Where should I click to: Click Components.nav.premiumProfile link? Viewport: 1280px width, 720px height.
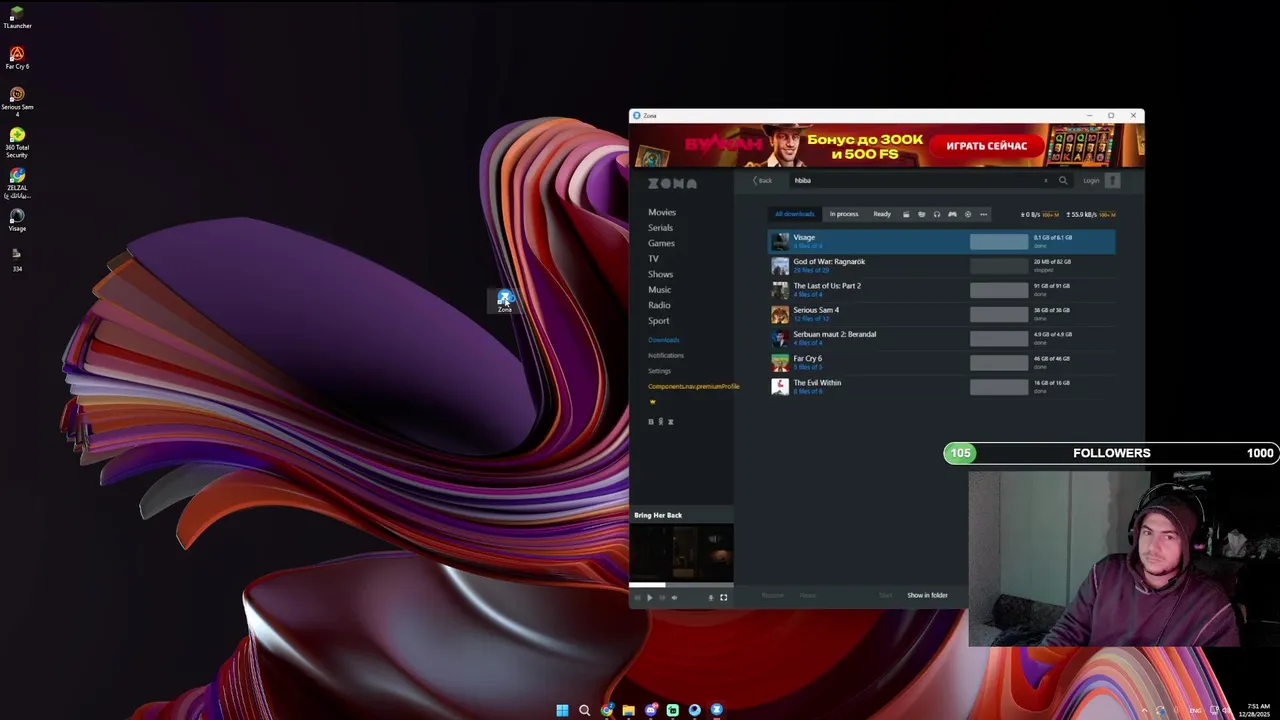693,386
